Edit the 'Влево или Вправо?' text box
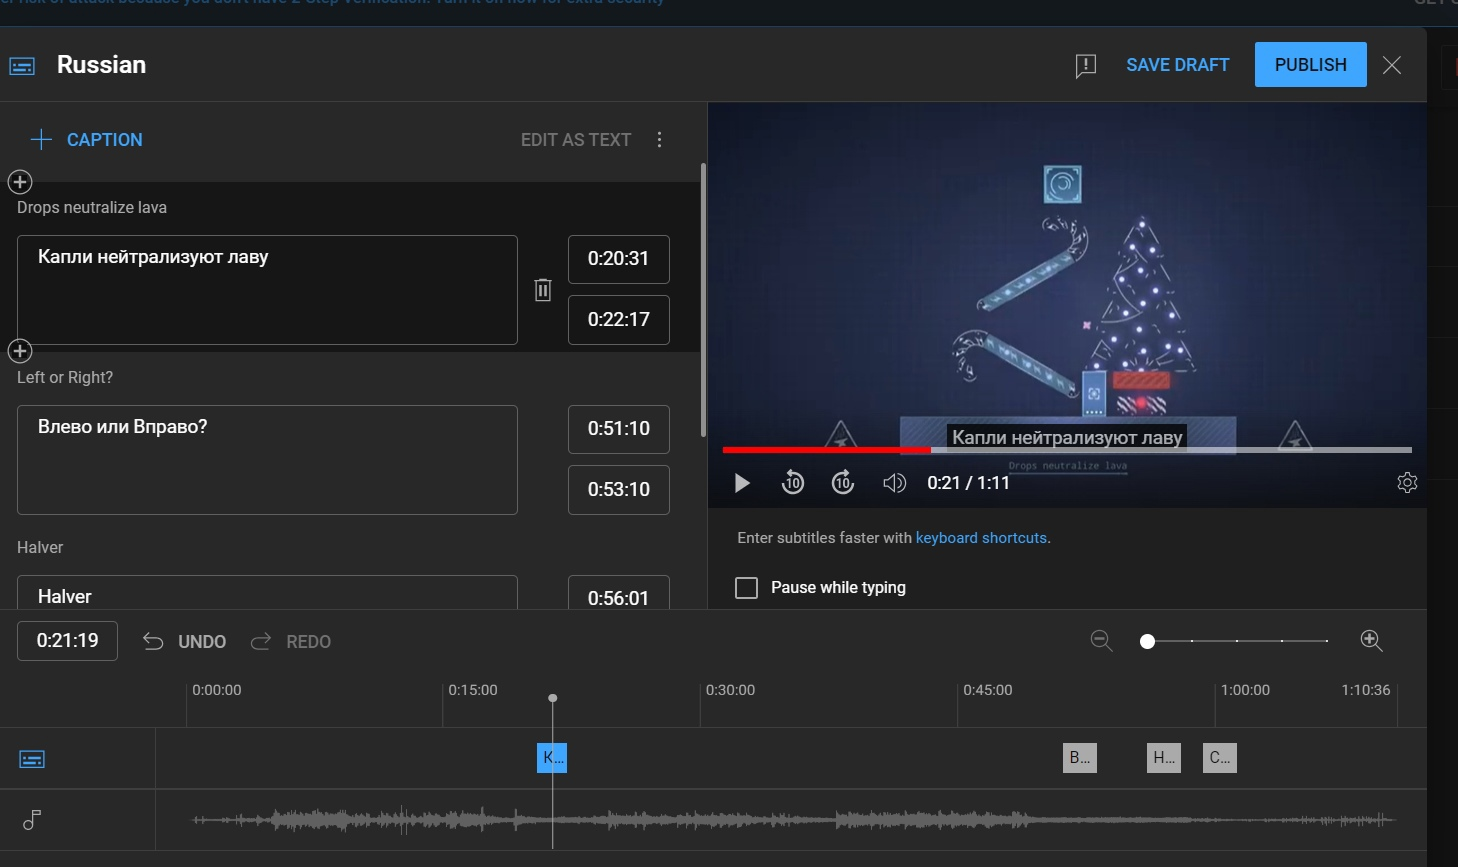This screenshot has width=1458, height=867. tap(267, 460)
